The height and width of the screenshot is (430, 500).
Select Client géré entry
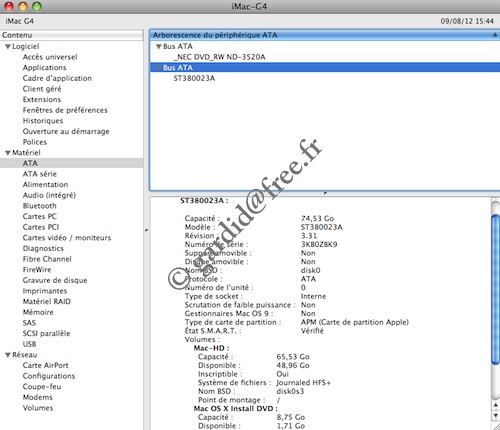pos(42,89)
